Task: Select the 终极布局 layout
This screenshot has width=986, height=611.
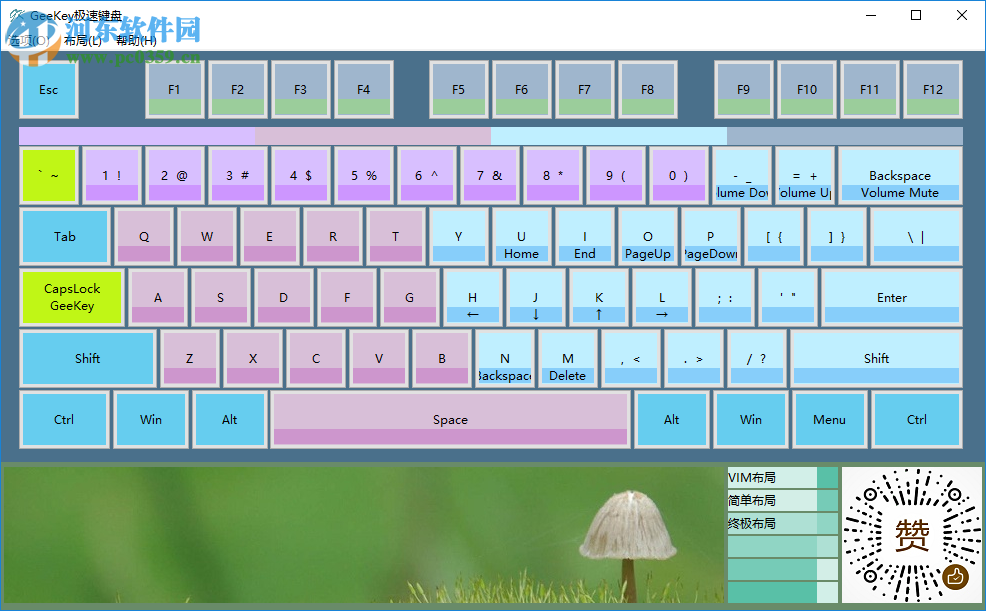Action: click(783, 524)
